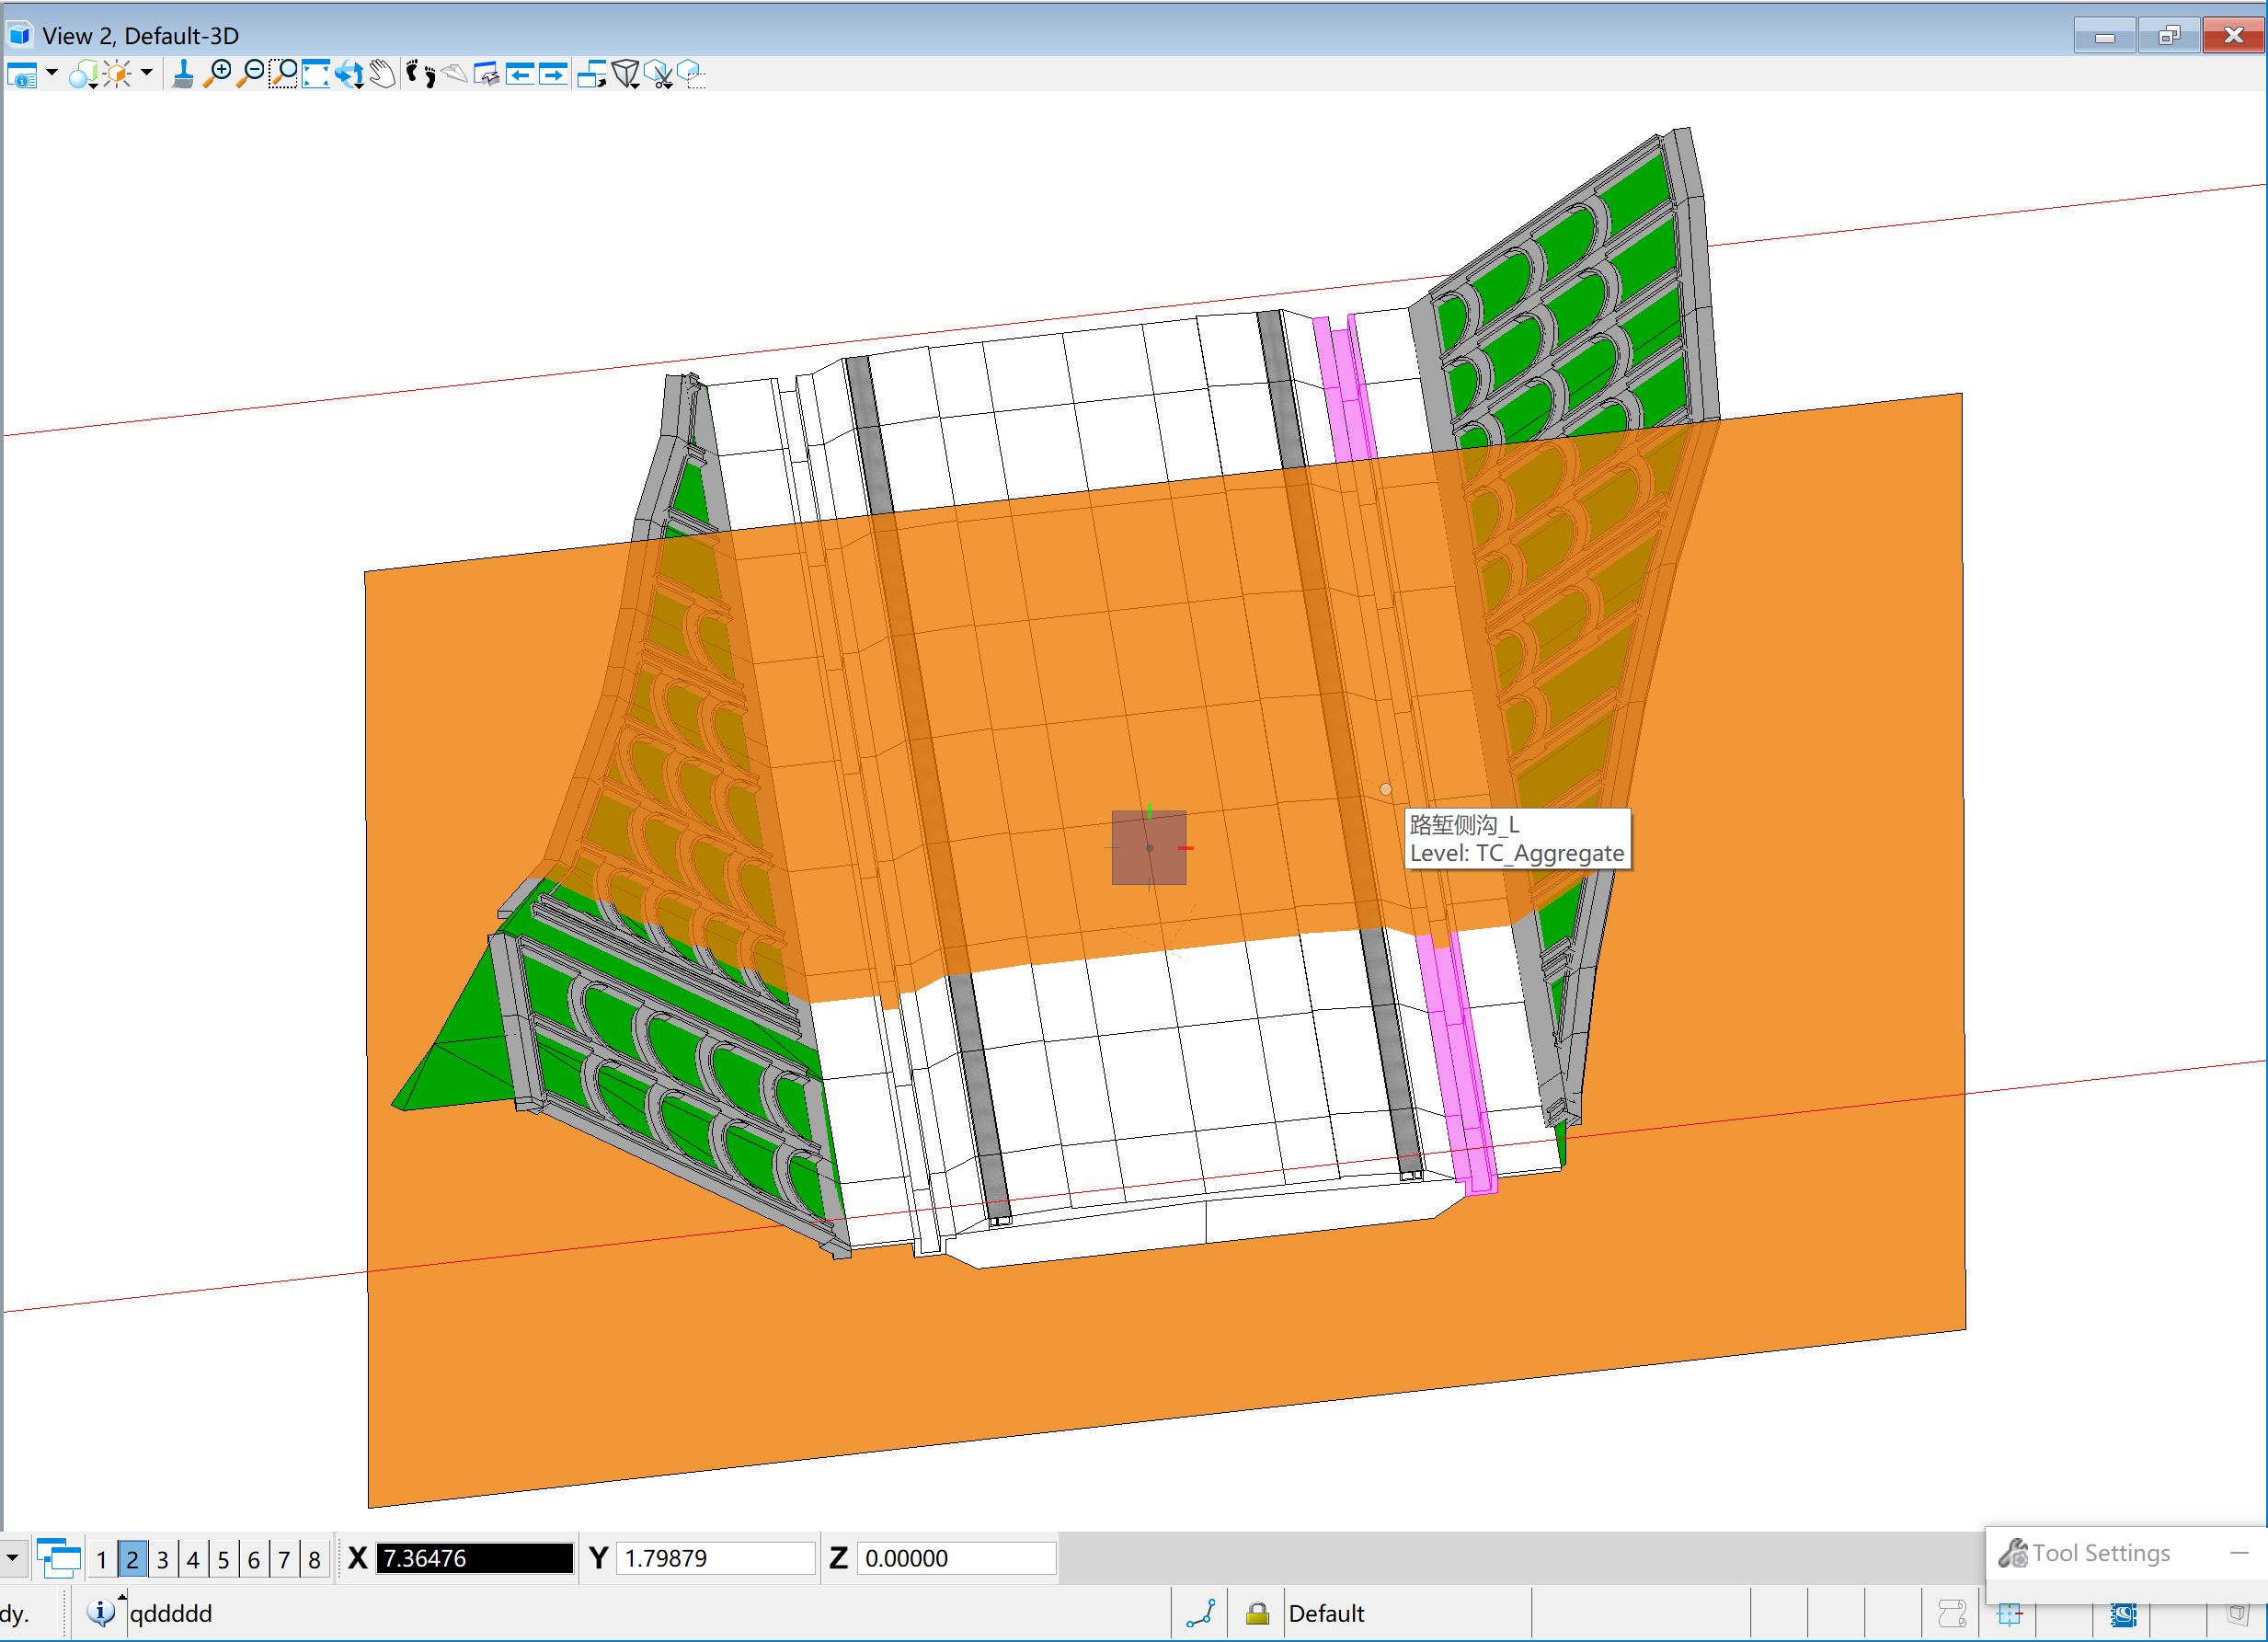
Task: Click the View Next right-arrow icon
Action: [552, 74]
